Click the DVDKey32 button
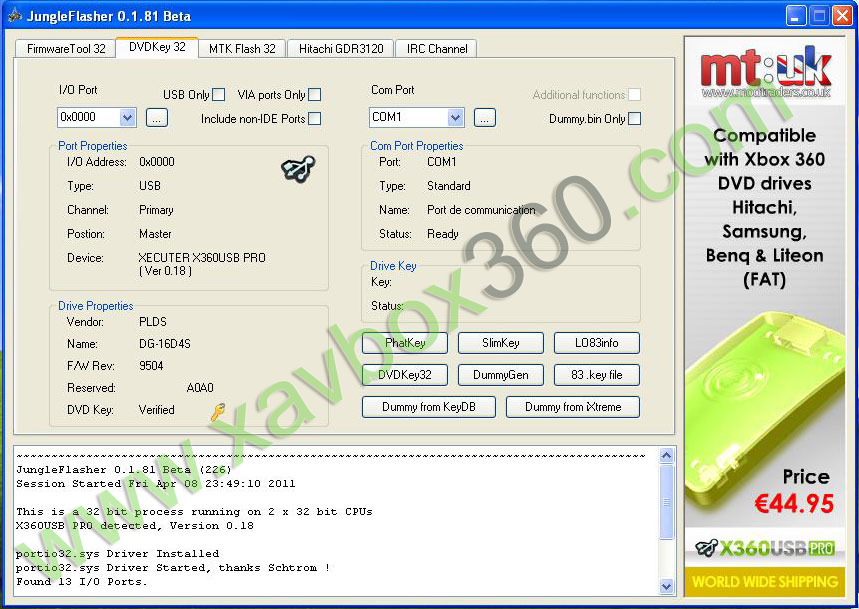859x609 pixels. [x=405, y=375]
